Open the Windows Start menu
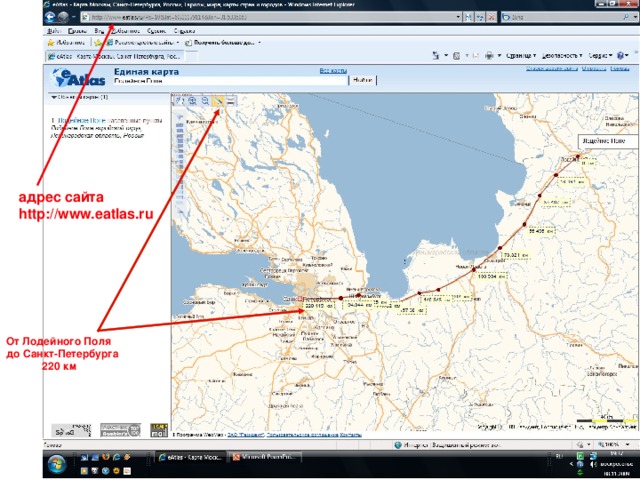The height and width of the screenshot is (480, 640). point(56,463)
